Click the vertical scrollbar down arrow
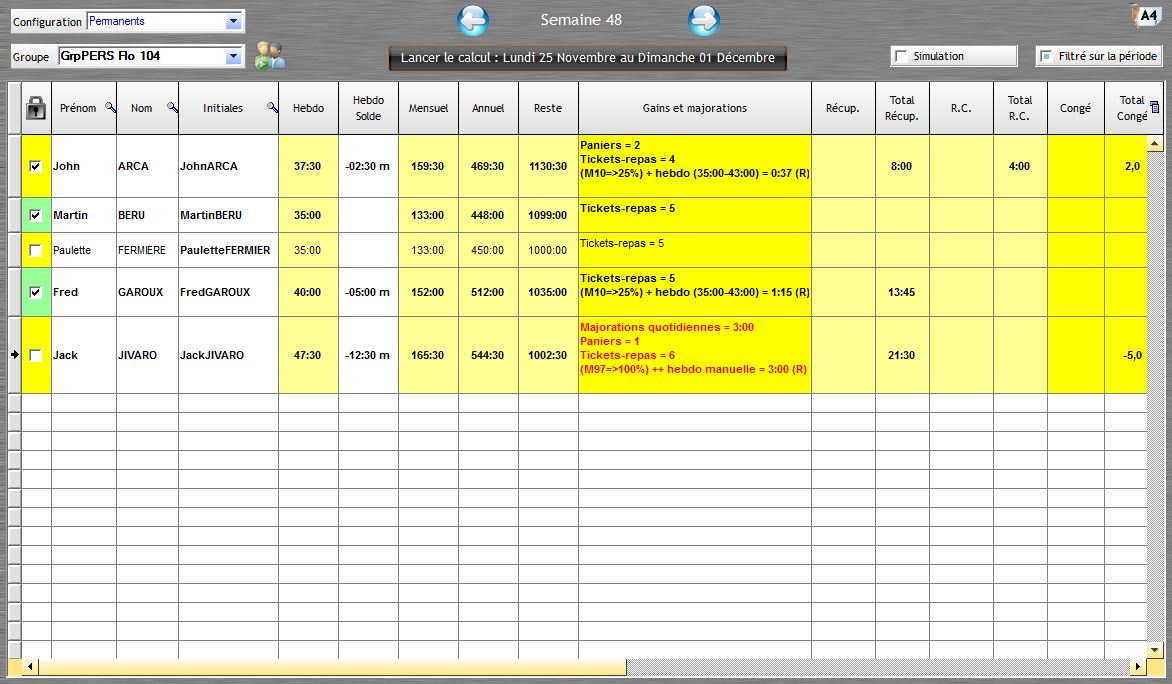 pyautogui.click(x=1155, y=650)
